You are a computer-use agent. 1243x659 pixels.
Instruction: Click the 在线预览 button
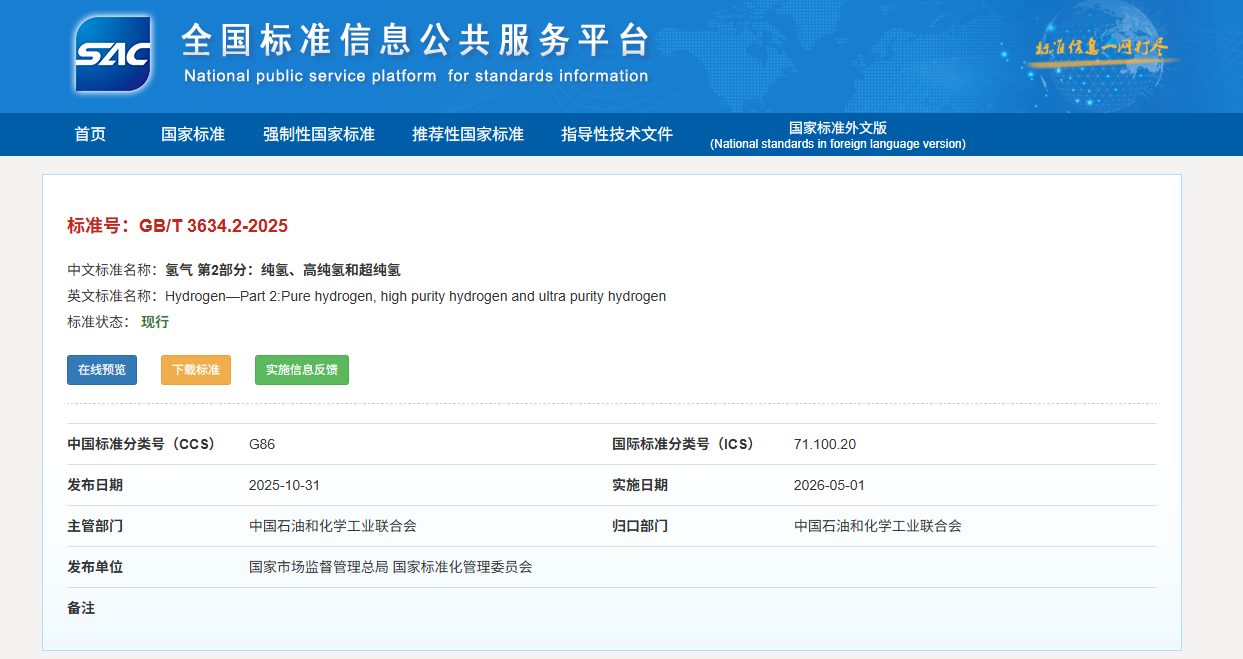click(102, 370)
